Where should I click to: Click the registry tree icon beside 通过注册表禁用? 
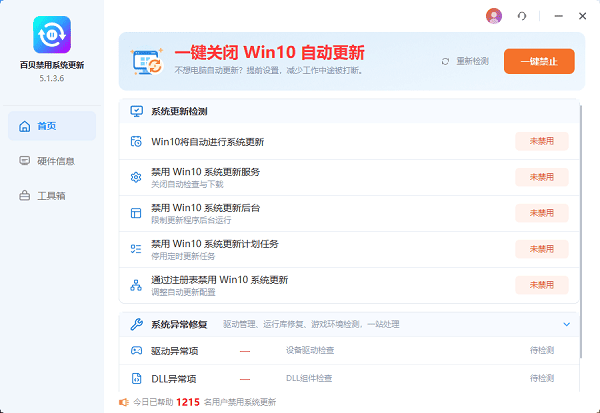pos(136,285)
